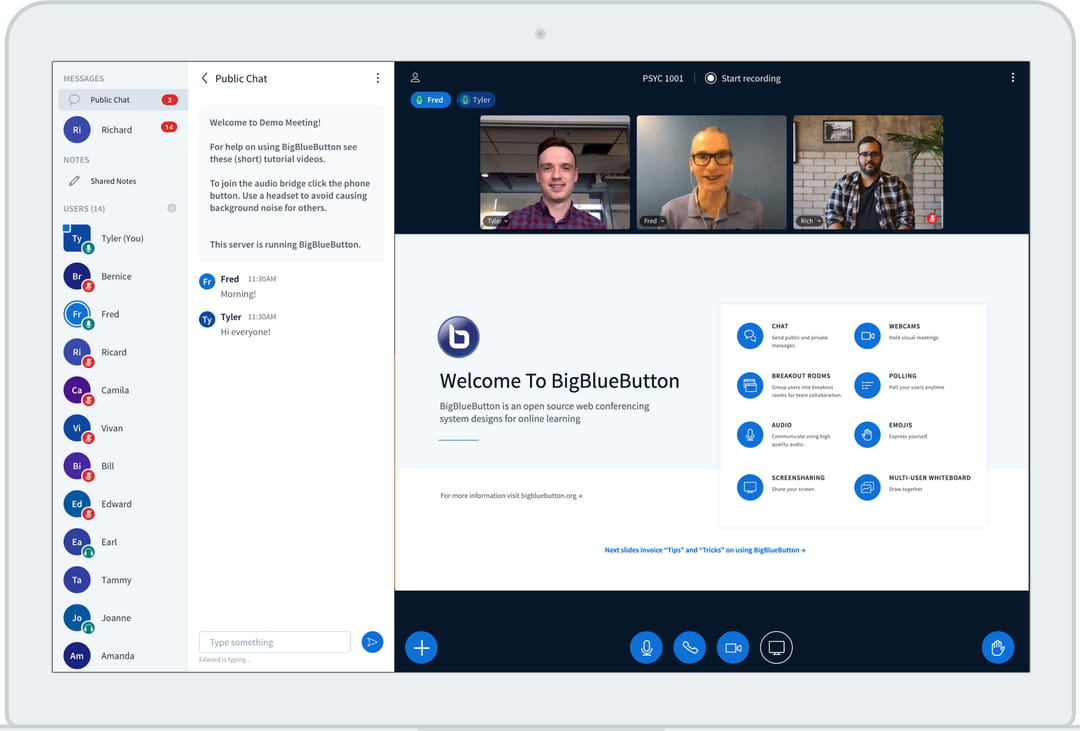Select user Joanne
The image size is (1080, 731).
coord(118,617)
